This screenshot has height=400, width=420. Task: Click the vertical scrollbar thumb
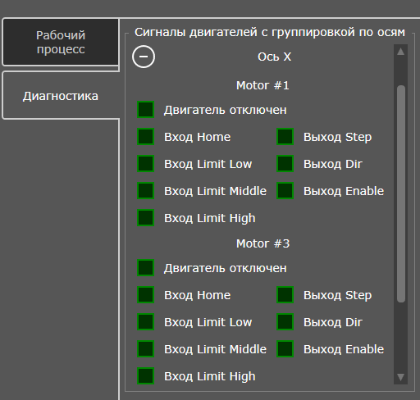pyautogui.click(x=401, y=194)
